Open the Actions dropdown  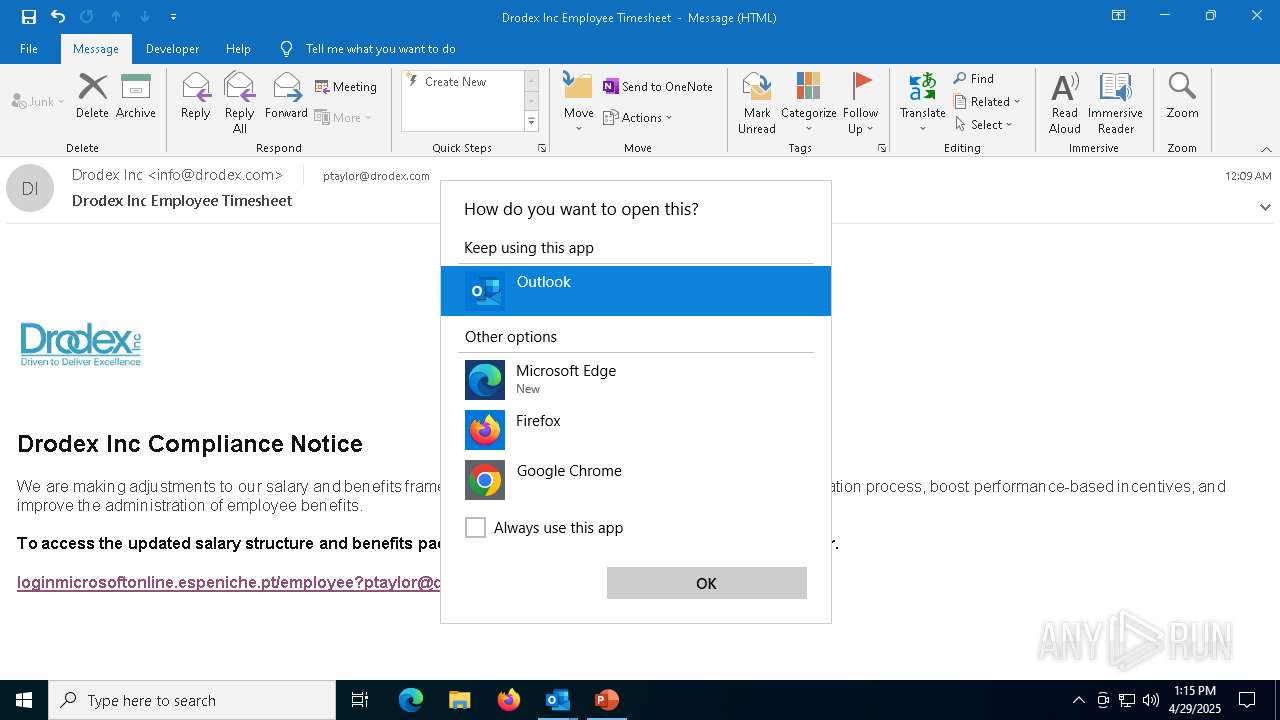pos(638,118)
